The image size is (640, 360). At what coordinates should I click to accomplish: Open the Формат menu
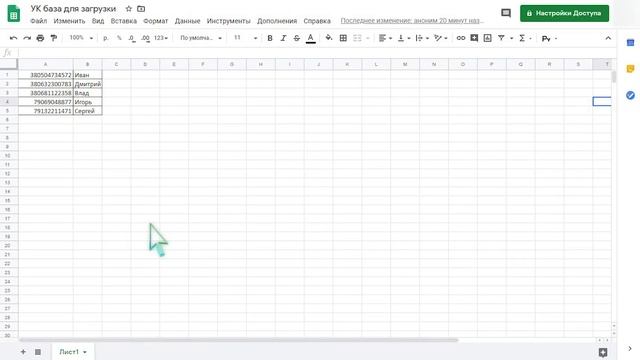coord(156,21)
